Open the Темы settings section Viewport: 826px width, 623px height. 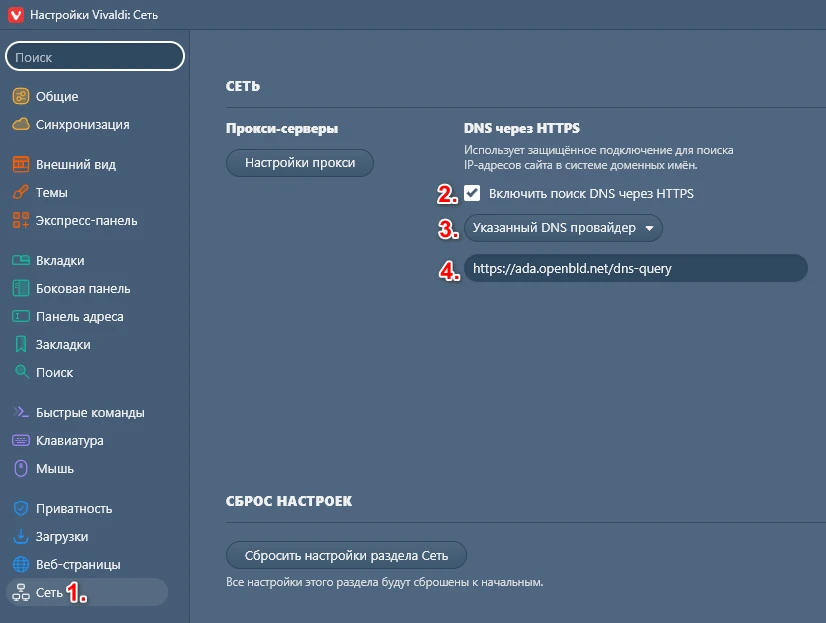coord(52,193)
